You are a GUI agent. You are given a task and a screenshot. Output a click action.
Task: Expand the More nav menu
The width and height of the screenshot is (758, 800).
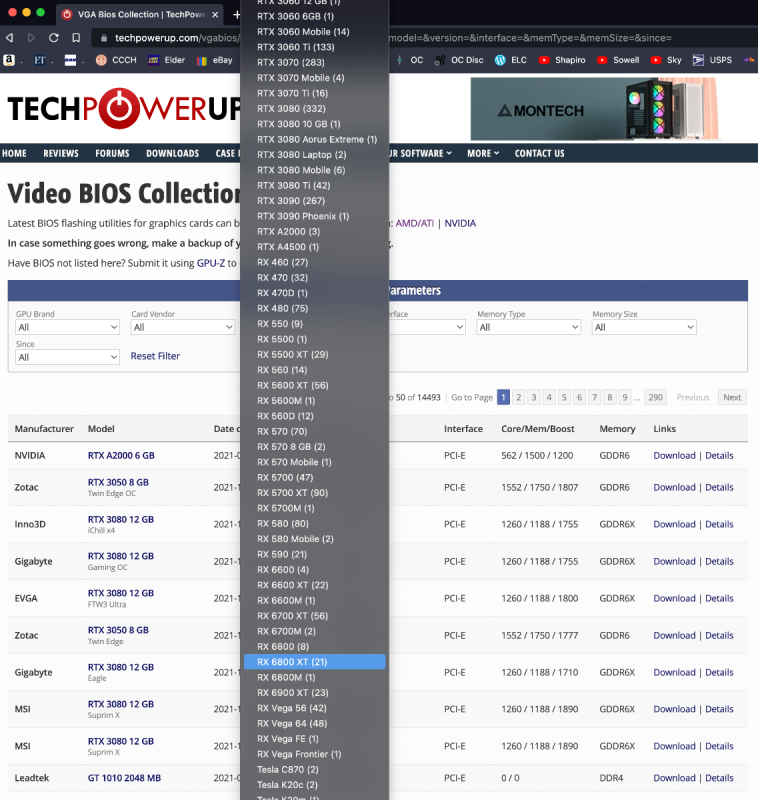coord(483,153)
